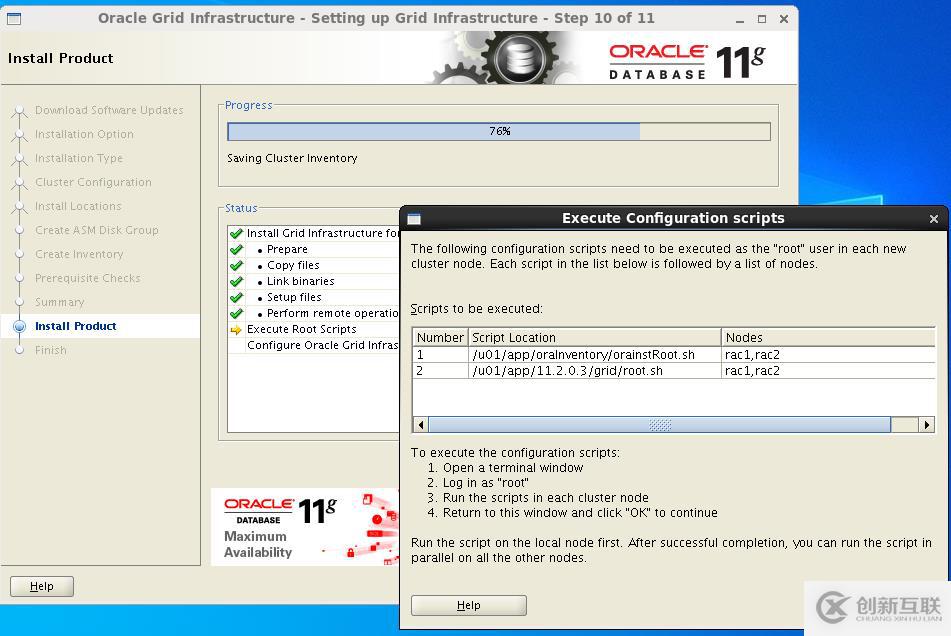Click green checkmark next to Copy files
Screen dimensions: 951x636
tap(236, 265)
